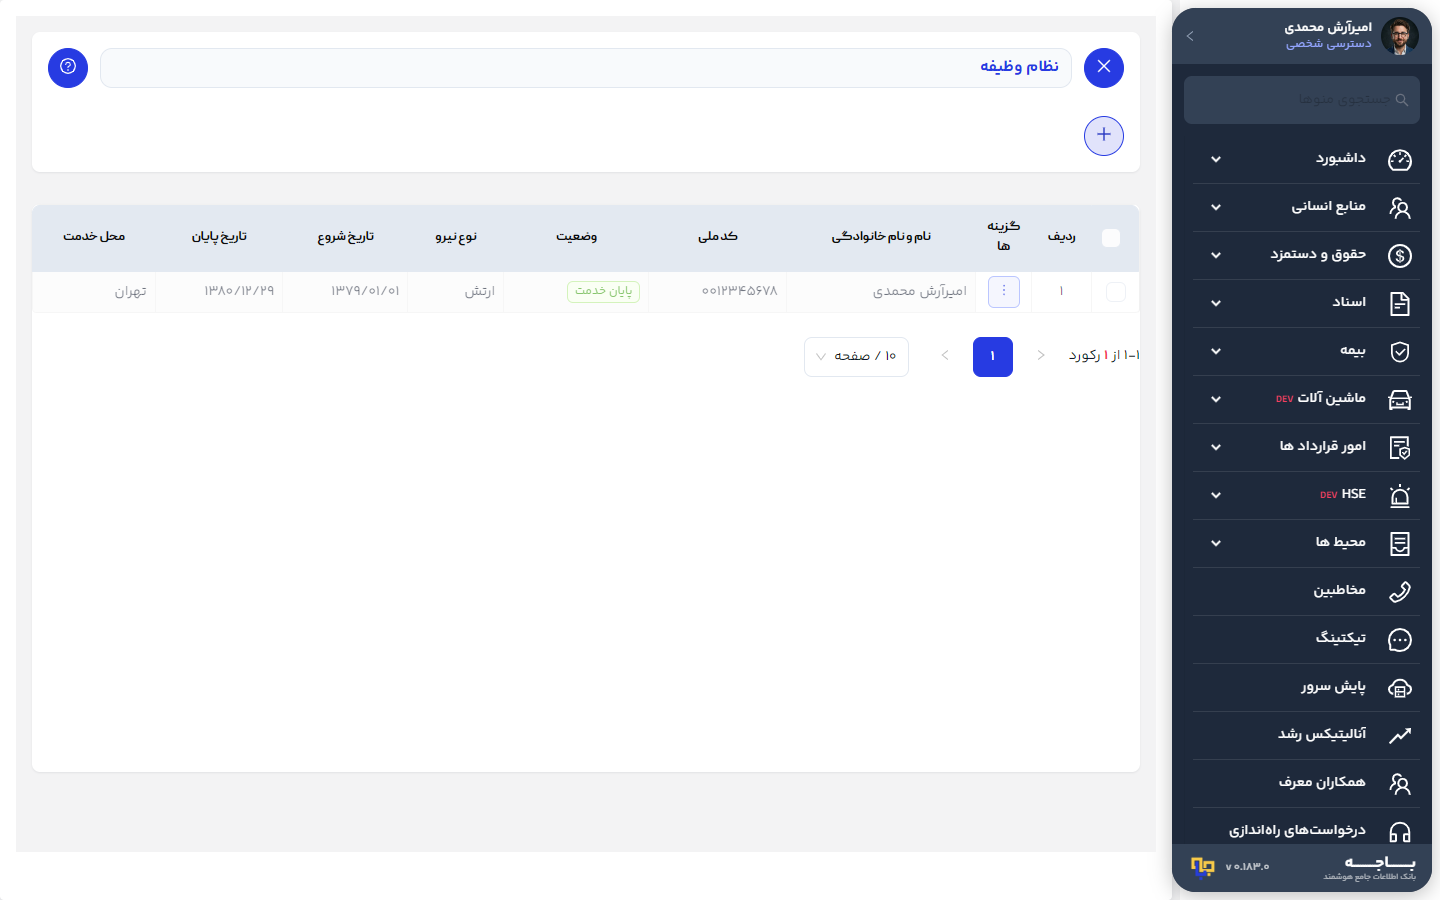This screenshot has height=900, width=1440.
Task: Click the تیکتینگ chat bubble icon
Action: click(x=1400, y=639)
